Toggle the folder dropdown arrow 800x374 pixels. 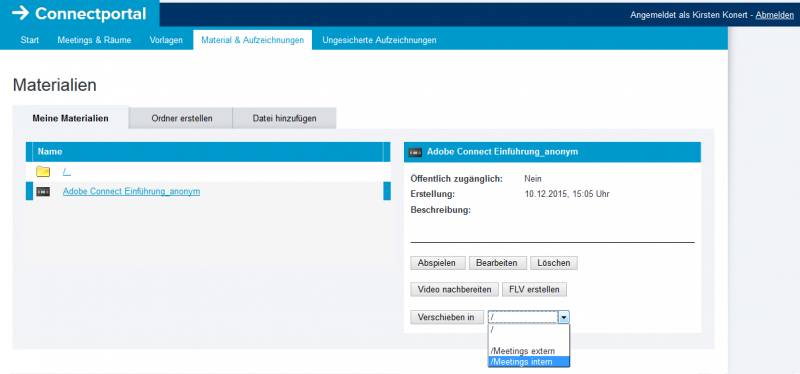[x=564, y=317]
